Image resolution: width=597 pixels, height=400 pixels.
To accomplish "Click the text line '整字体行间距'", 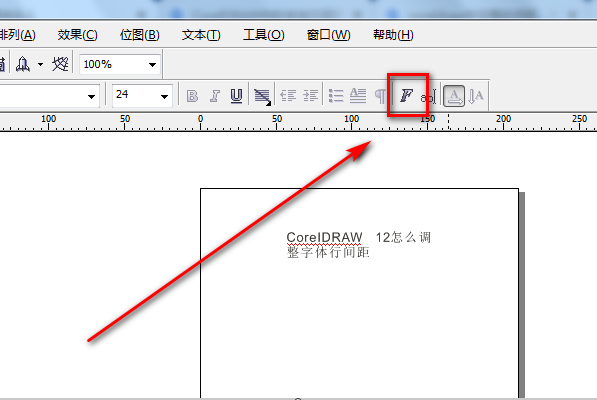I will 328,252.
